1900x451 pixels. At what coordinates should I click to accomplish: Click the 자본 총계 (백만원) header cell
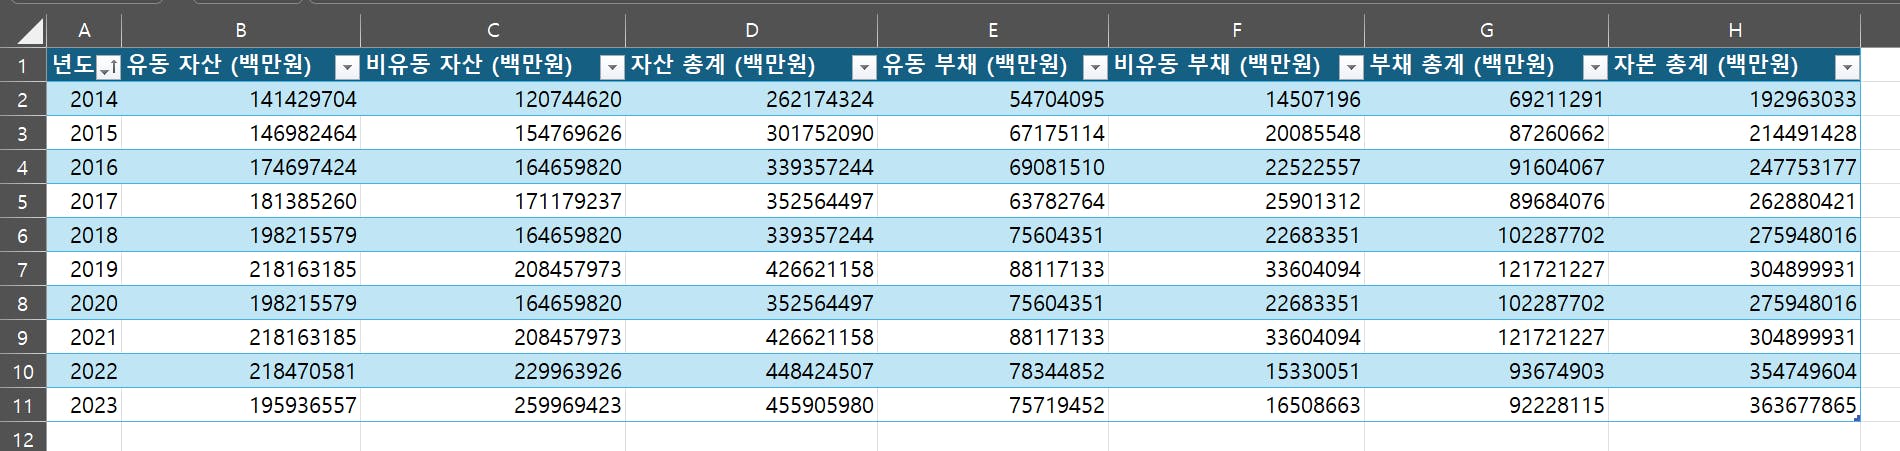coord(1735,65)
